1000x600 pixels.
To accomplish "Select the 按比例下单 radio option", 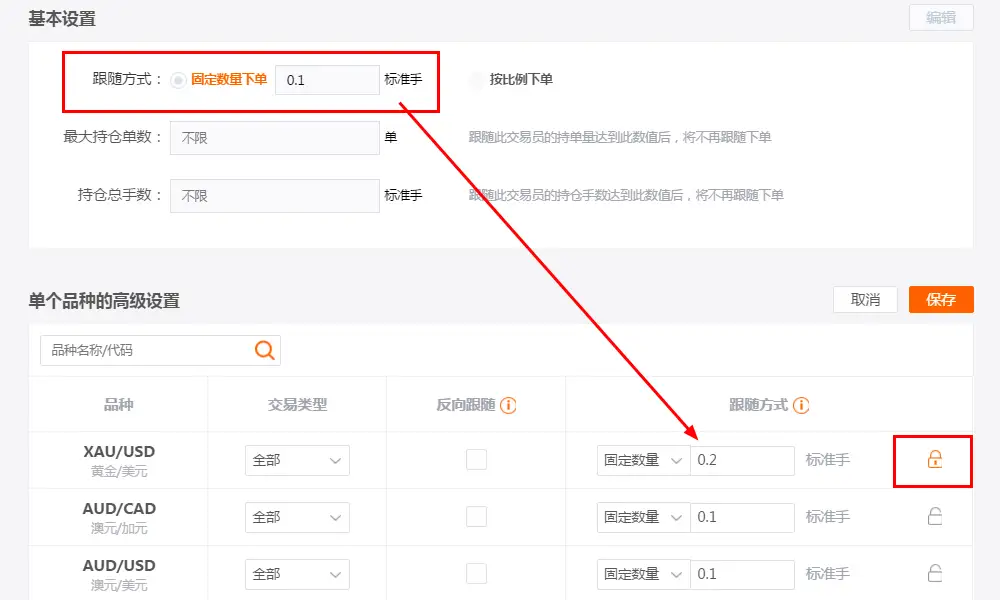I will [x=476, y=80].
